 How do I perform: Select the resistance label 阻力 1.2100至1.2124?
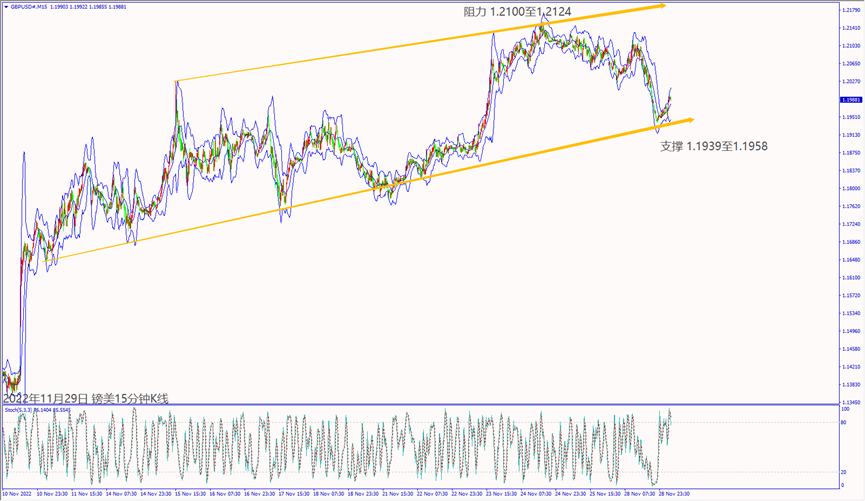pos(517,12)
